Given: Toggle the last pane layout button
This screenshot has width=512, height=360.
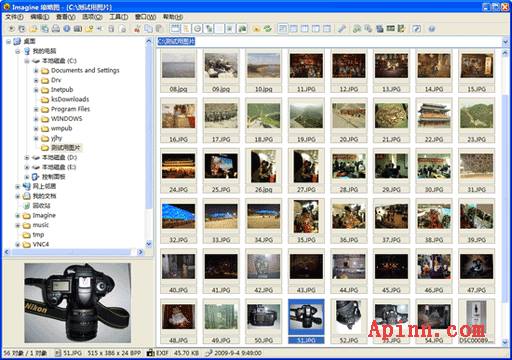Looking at the screenshot, I should 327,29.
